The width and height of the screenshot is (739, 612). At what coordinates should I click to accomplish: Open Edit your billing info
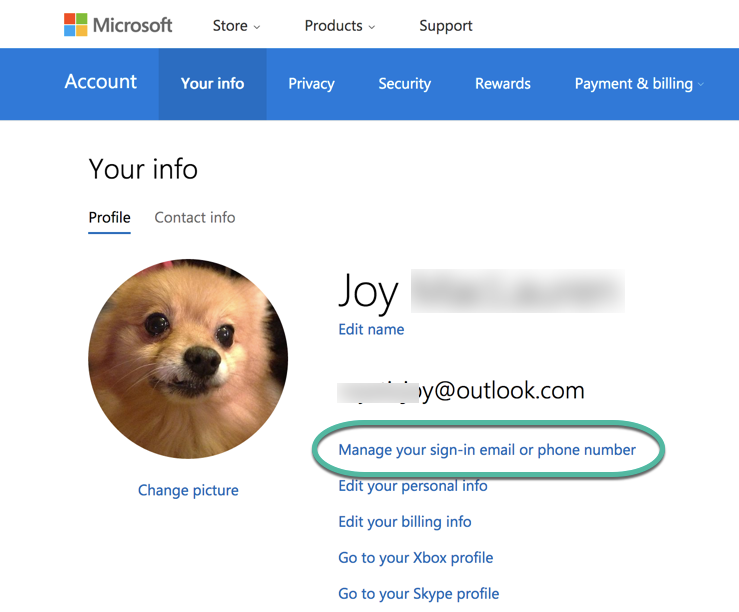coord(405,522)
